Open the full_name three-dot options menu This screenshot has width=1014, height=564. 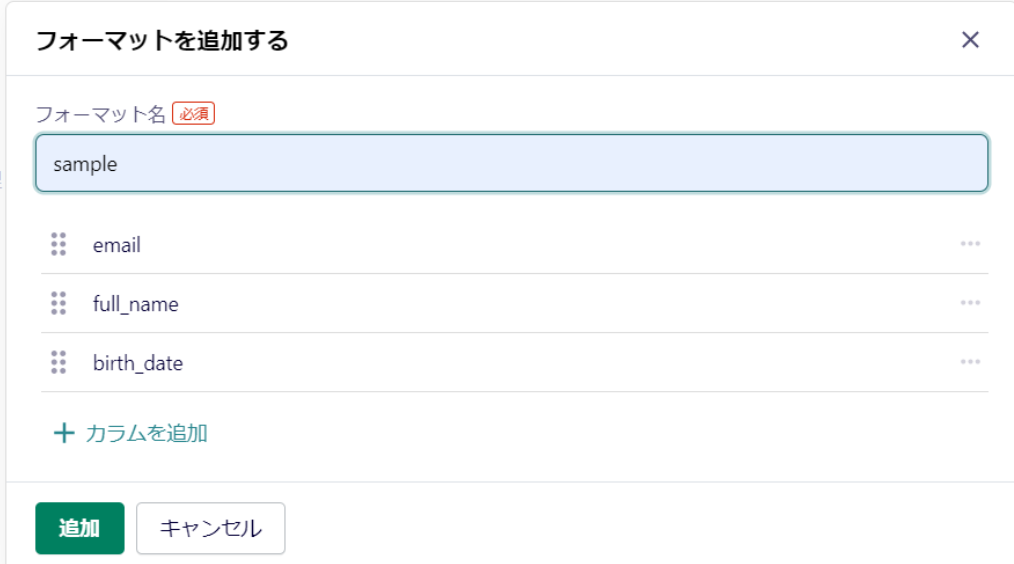(x=970, y=303)
